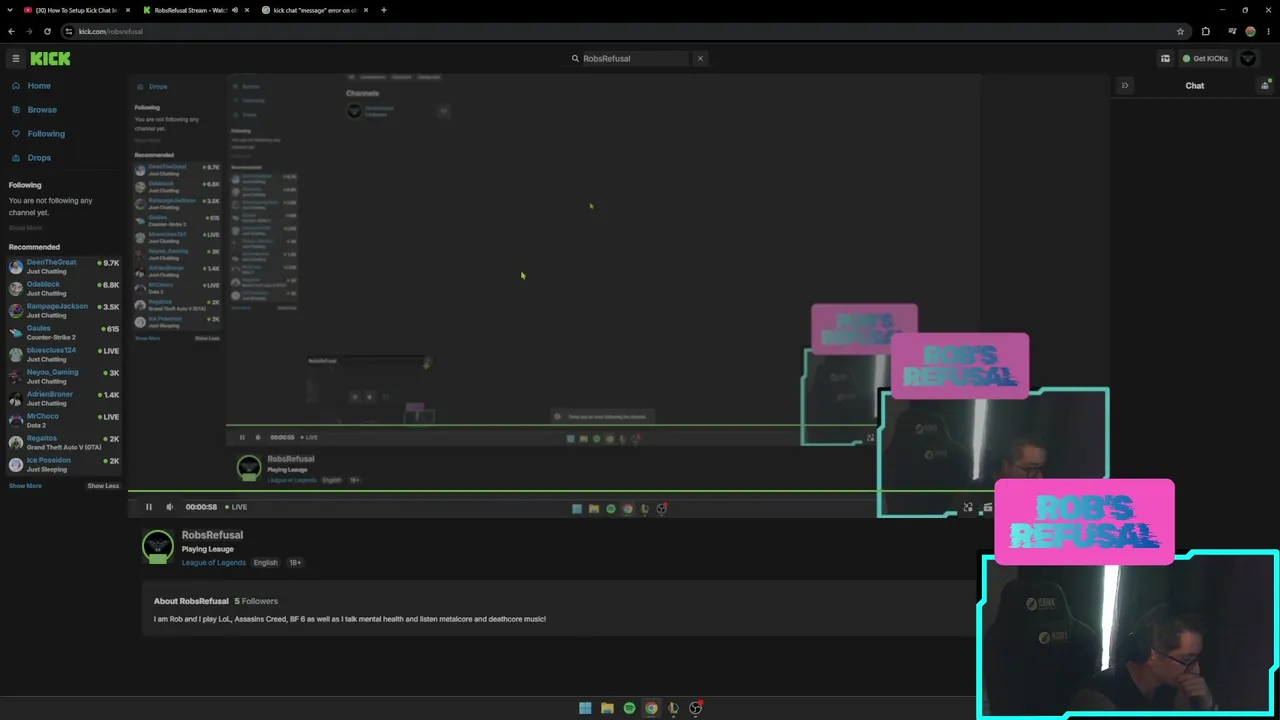Expand recommended list with Show More

25,486
